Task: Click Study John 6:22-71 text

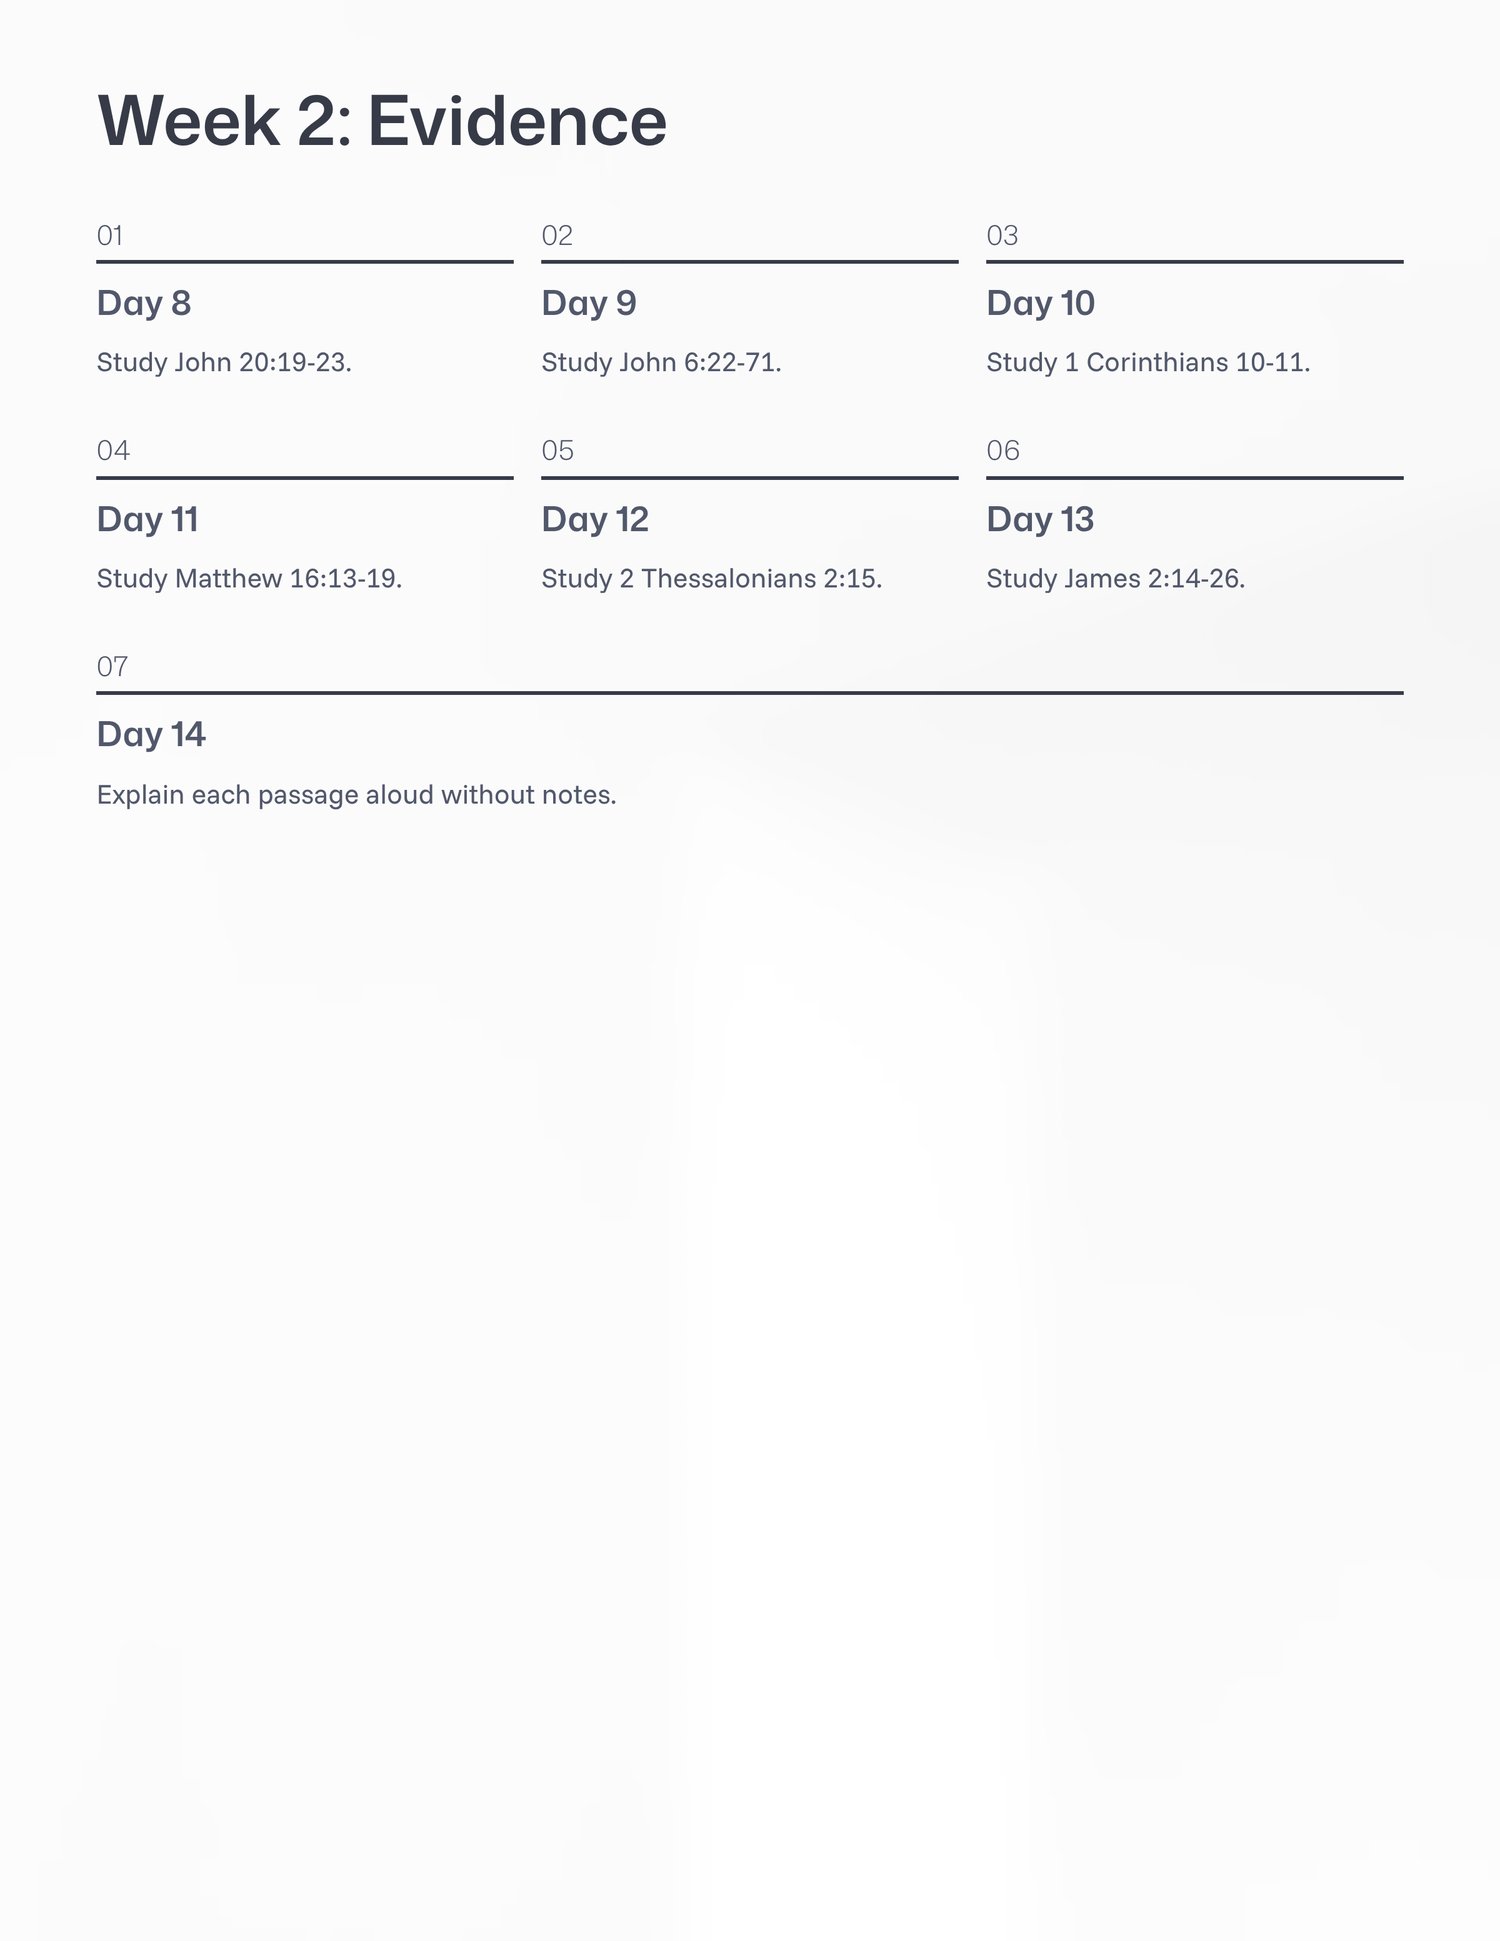Action: 661,362
